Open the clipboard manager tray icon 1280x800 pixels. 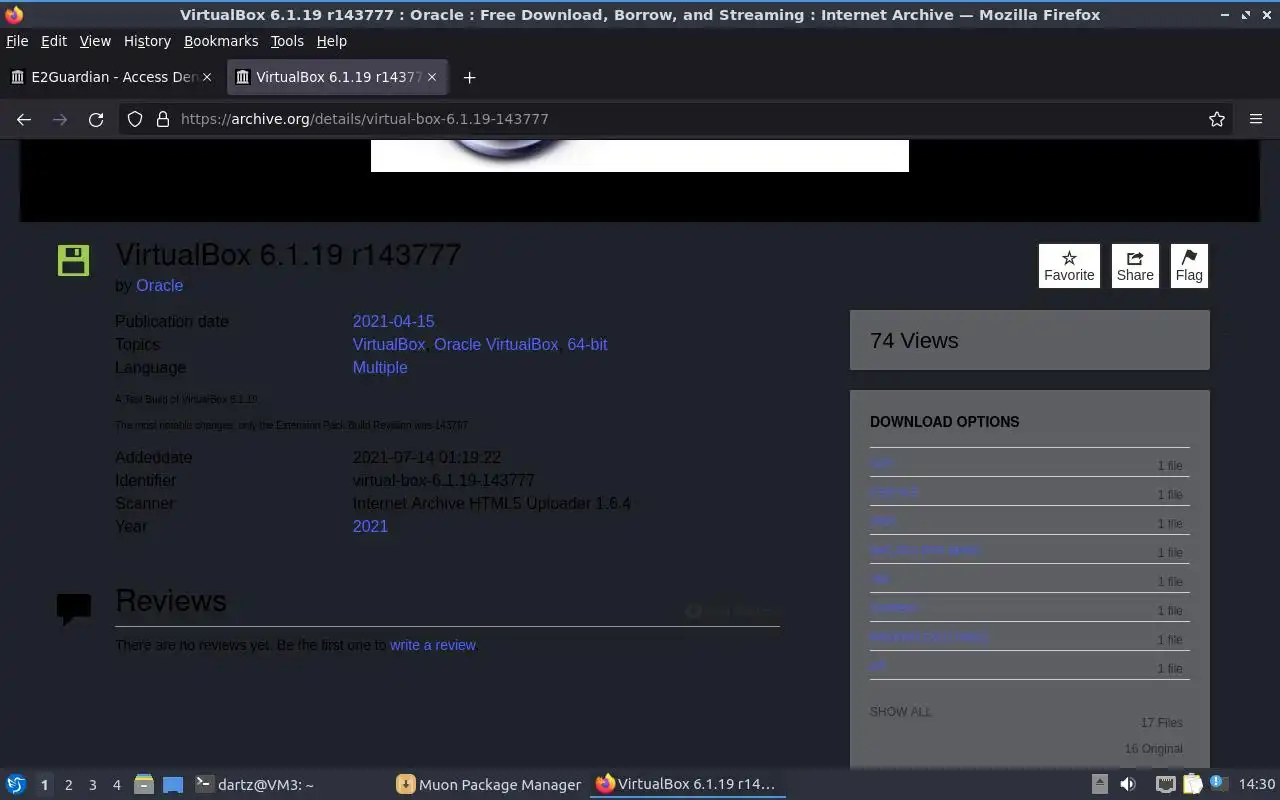1192,784
